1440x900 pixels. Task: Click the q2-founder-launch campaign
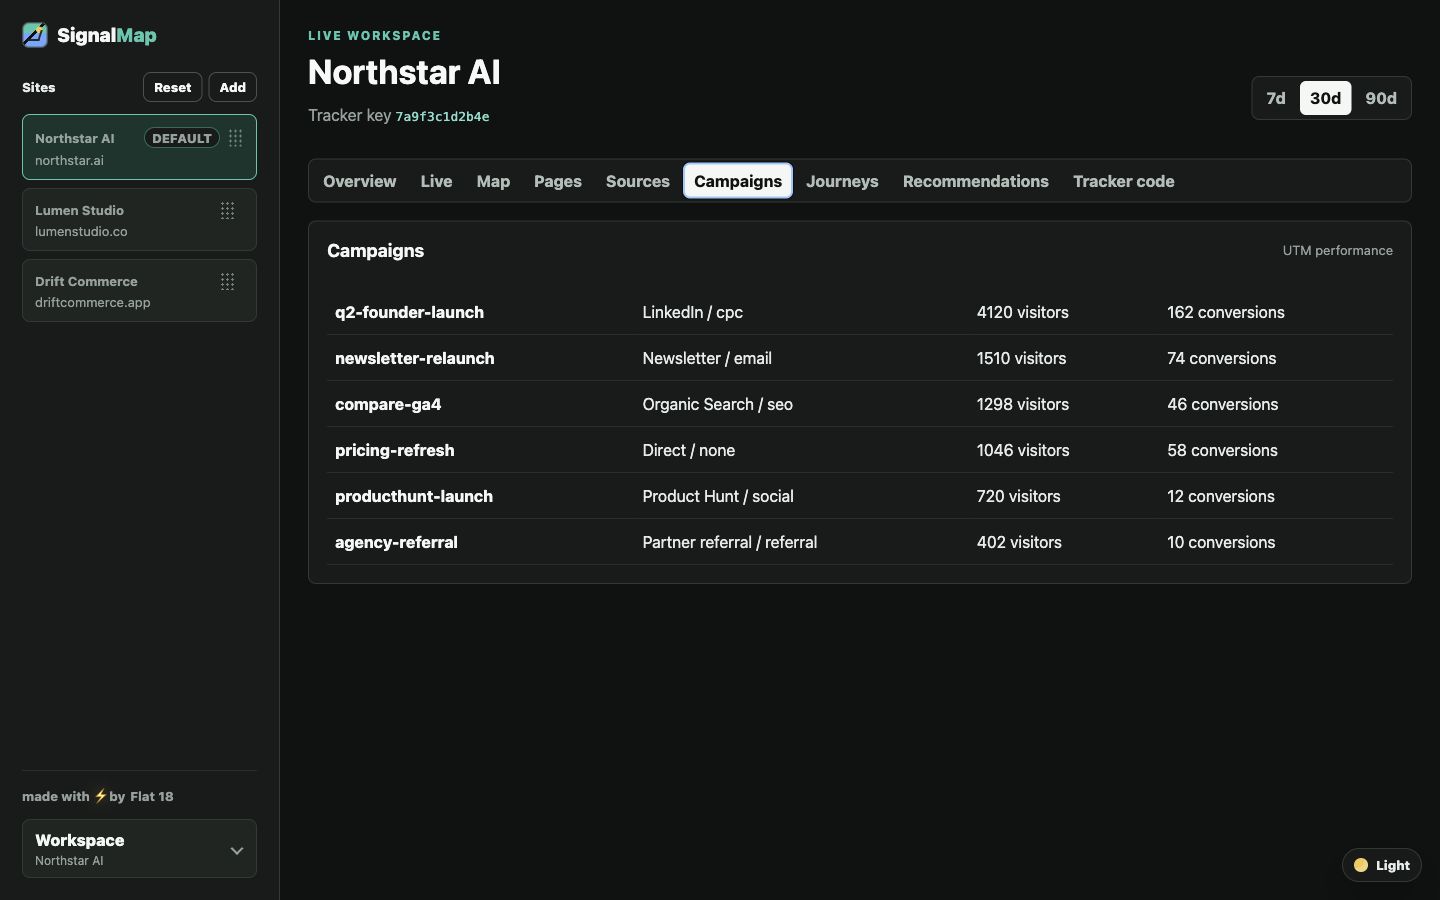point(409,312)
